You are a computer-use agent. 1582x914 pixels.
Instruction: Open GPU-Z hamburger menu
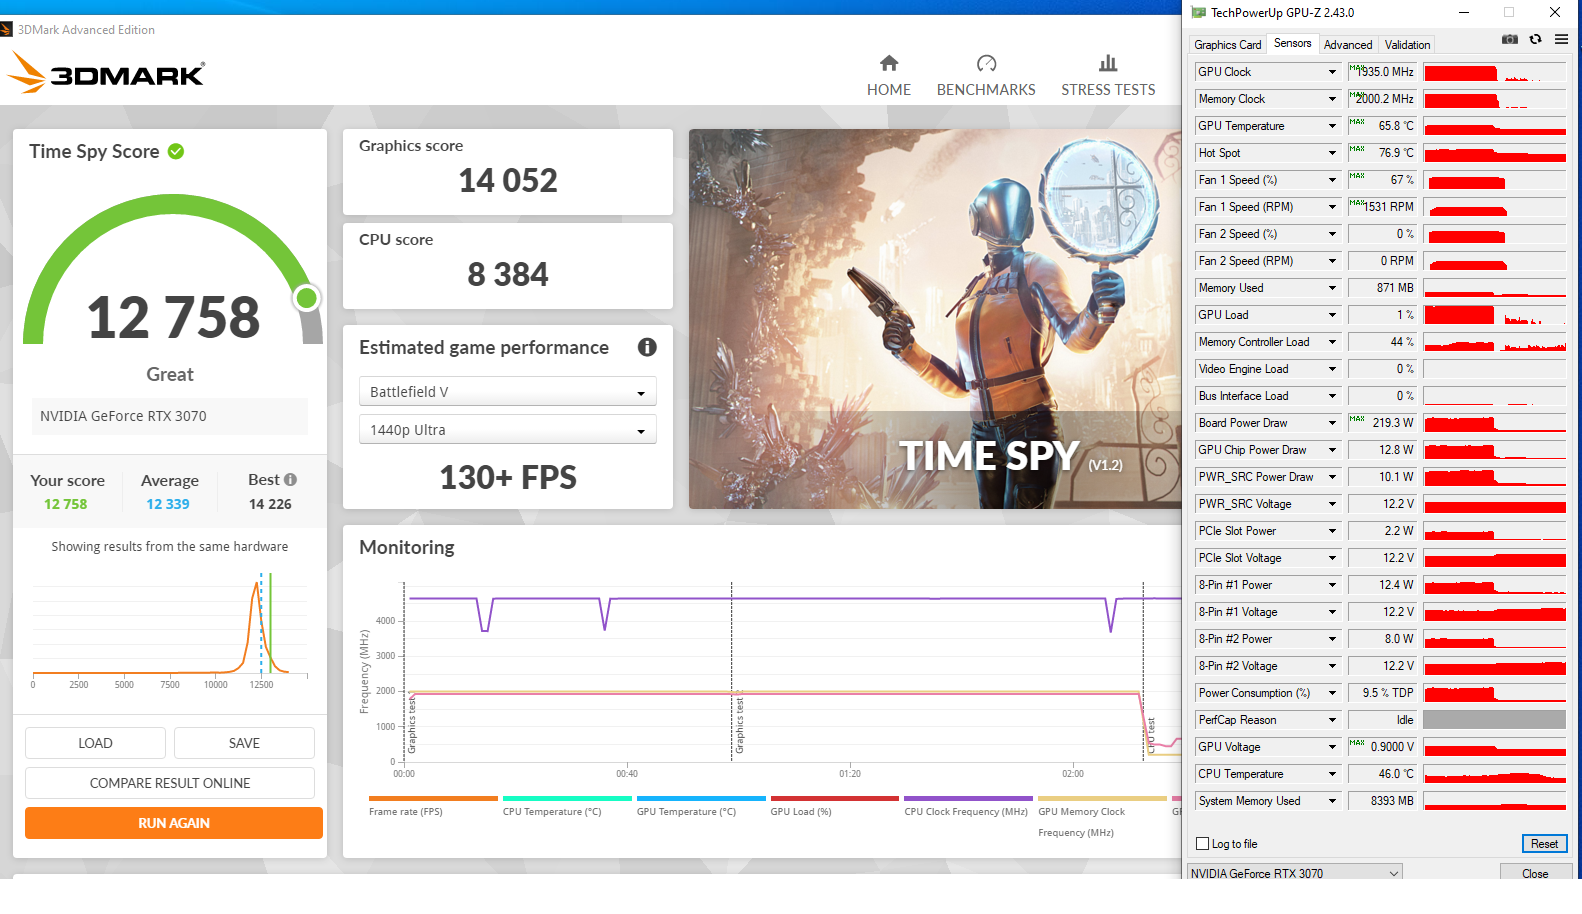coord(1561,39)
